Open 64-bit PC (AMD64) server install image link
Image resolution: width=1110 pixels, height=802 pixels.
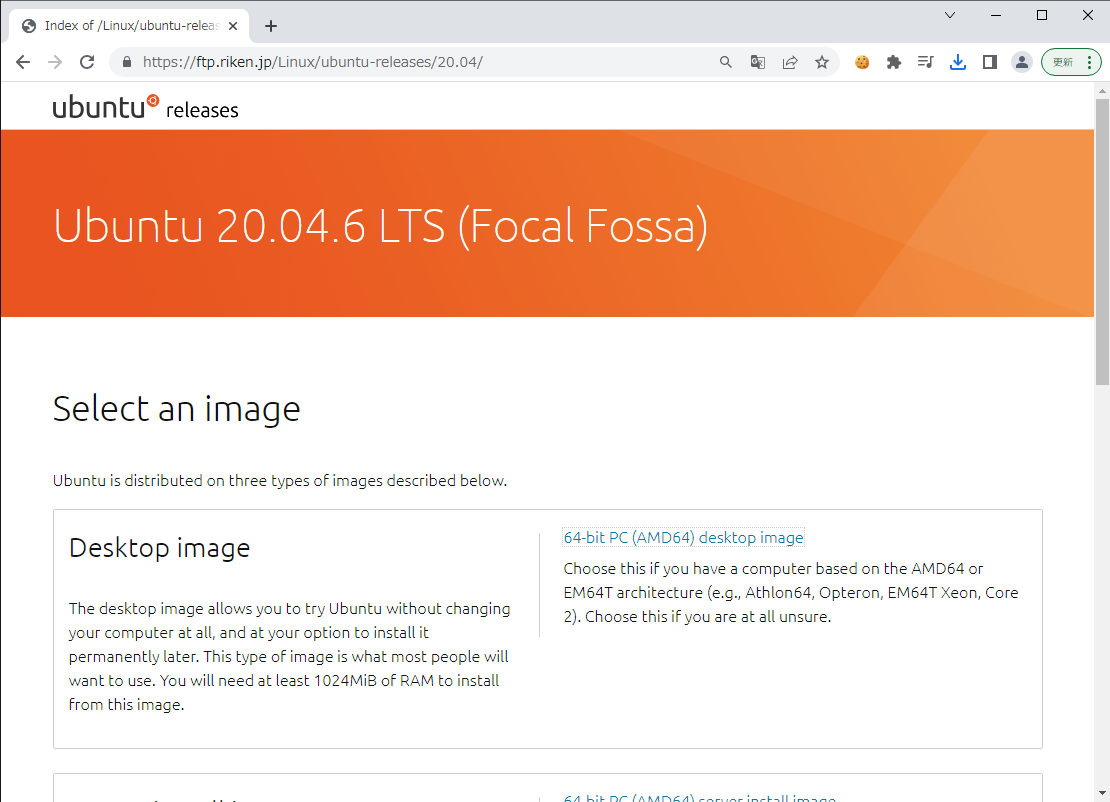[699, 798]
